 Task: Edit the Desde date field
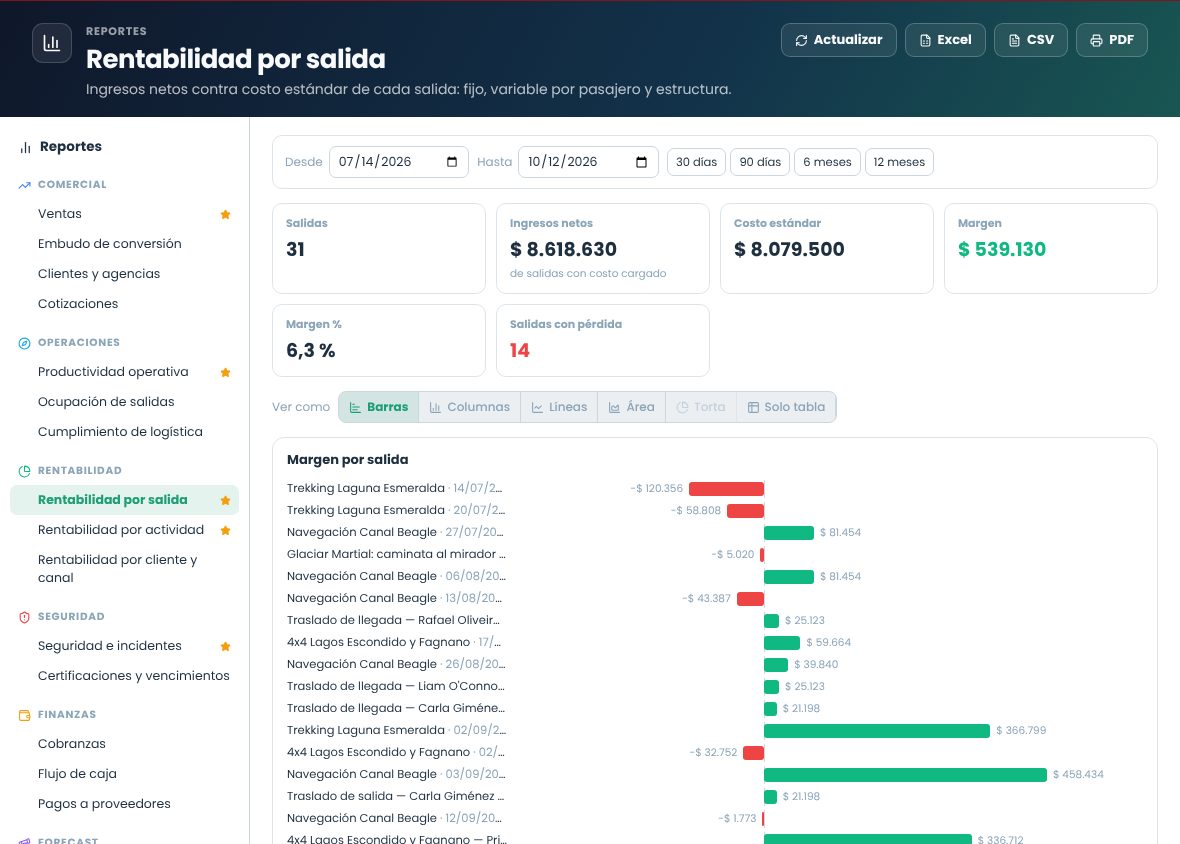coord(399,162)
